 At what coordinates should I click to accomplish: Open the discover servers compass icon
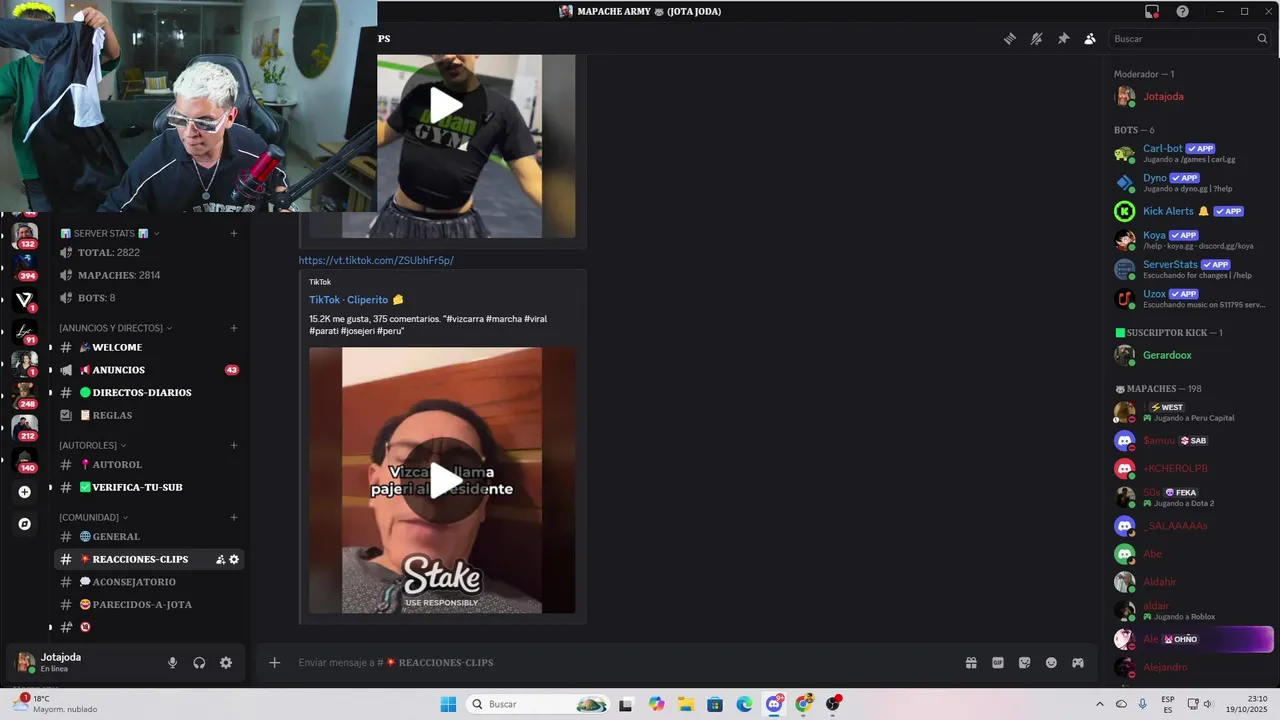point(25,524)
